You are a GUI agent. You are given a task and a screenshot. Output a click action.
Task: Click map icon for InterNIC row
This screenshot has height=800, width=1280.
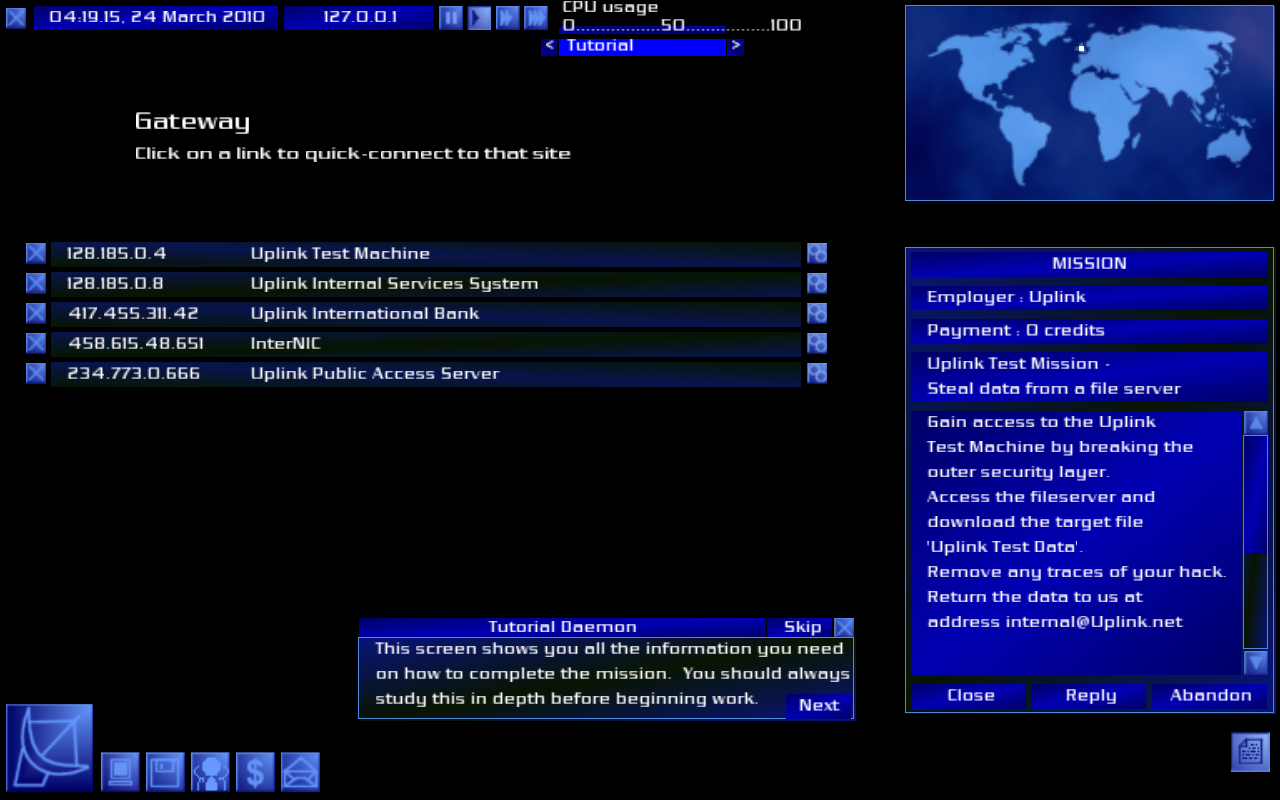point(817,344)
